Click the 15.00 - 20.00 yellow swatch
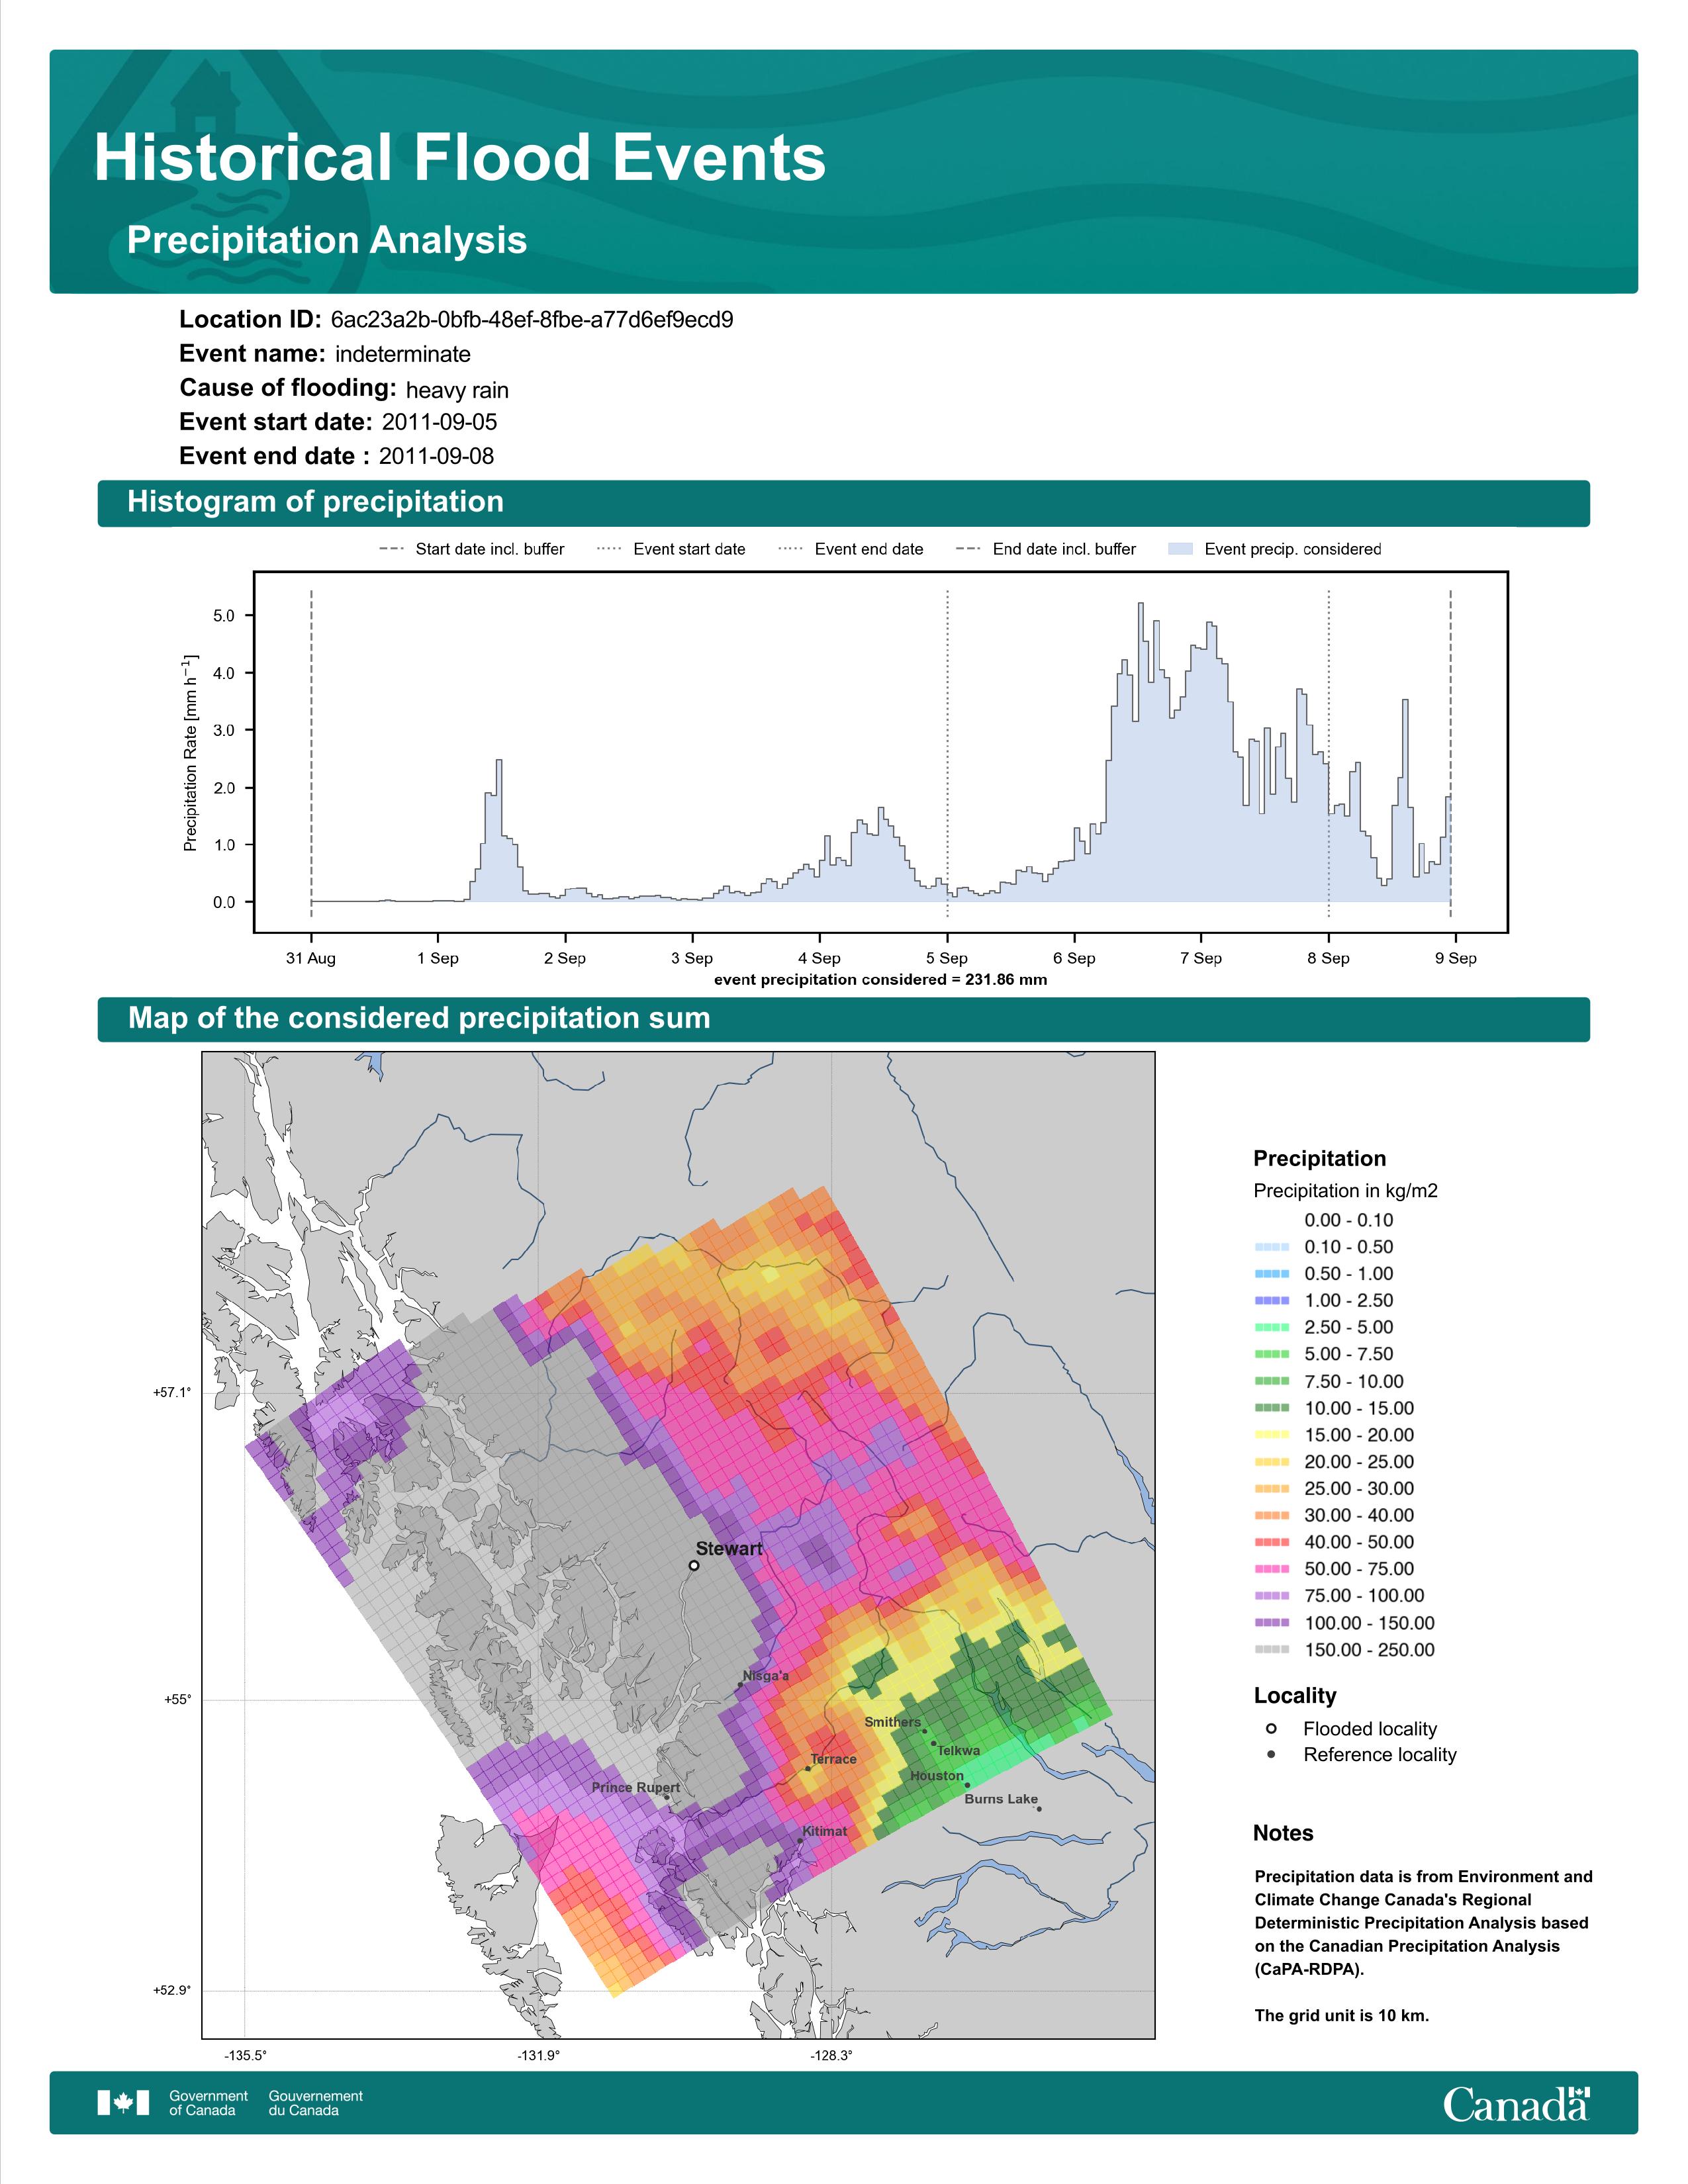The width and height of the screenshot is (1688, 2184). point(1271,1435)
